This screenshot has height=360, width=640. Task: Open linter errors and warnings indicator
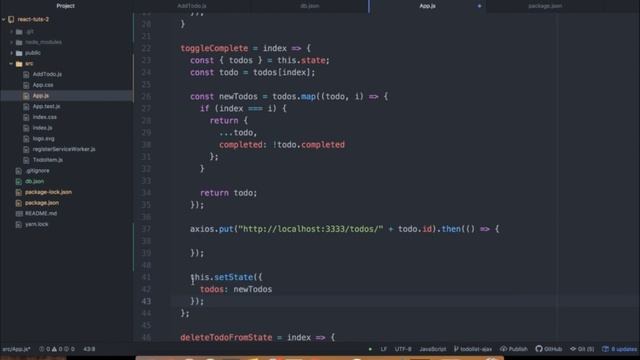57,349
